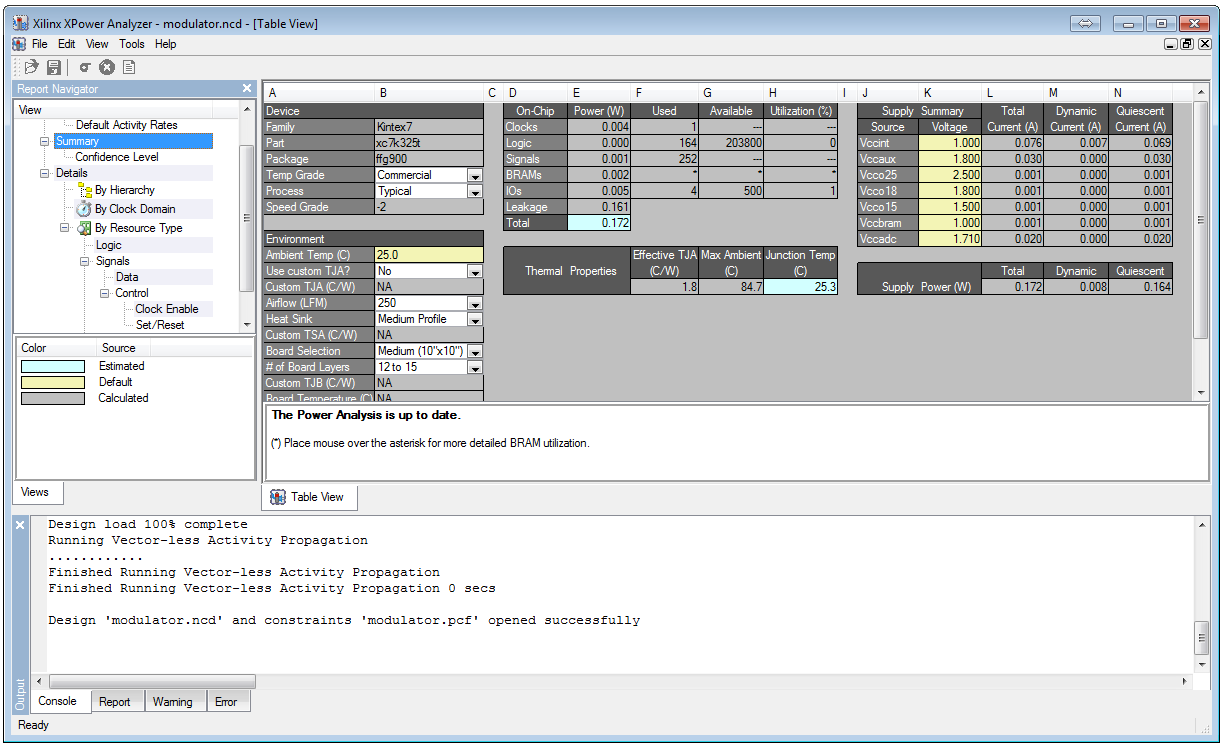The image size is (1226, 748).
Task: Open the View menu
Action: point(97,44)
